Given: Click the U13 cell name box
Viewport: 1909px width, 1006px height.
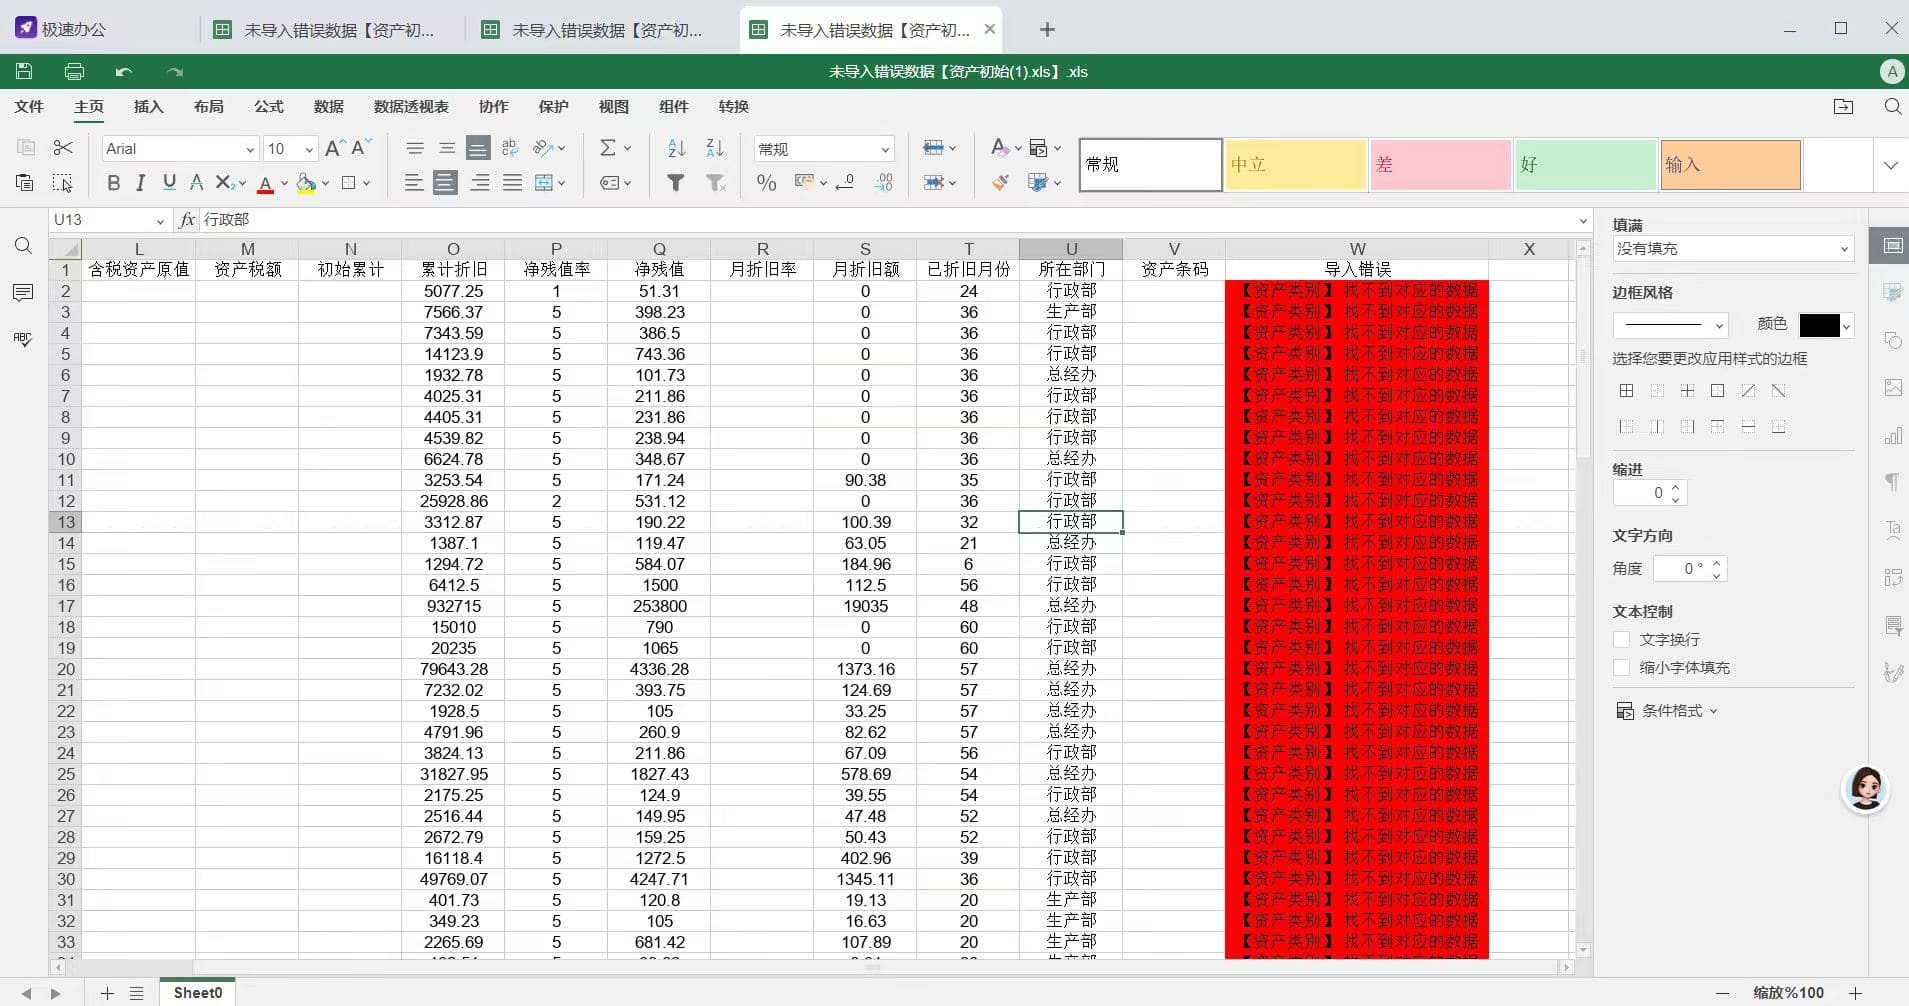Looking at the screenshot, I should (x=110, y=220).
